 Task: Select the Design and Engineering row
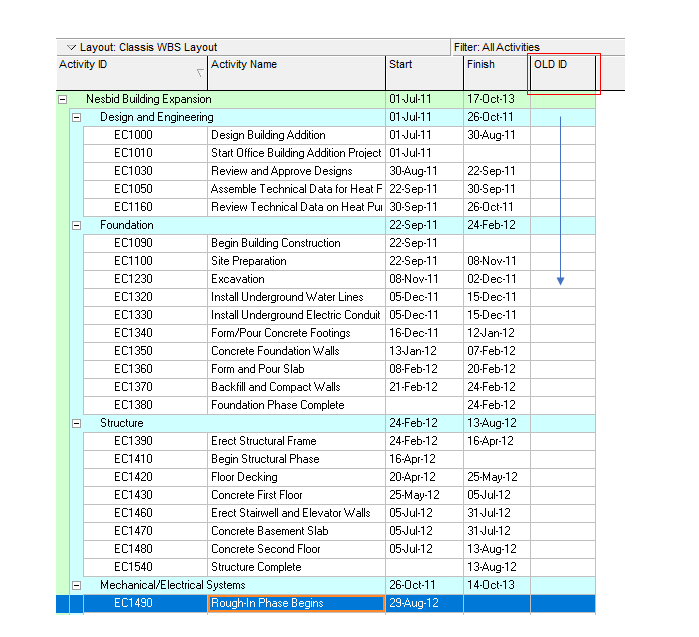coord(333,117)
